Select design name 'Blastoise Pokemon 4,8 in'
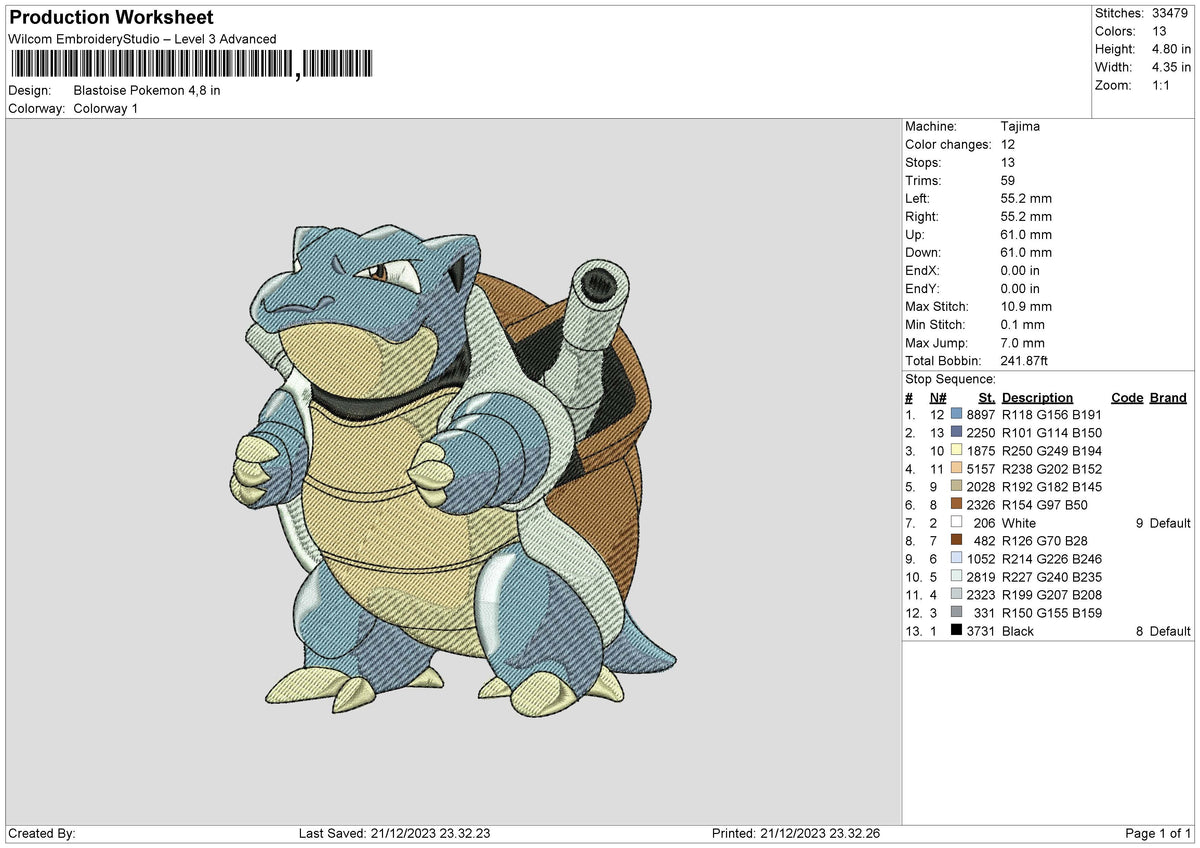Screen dimensions: 1200x848 (x=147, y=90)
